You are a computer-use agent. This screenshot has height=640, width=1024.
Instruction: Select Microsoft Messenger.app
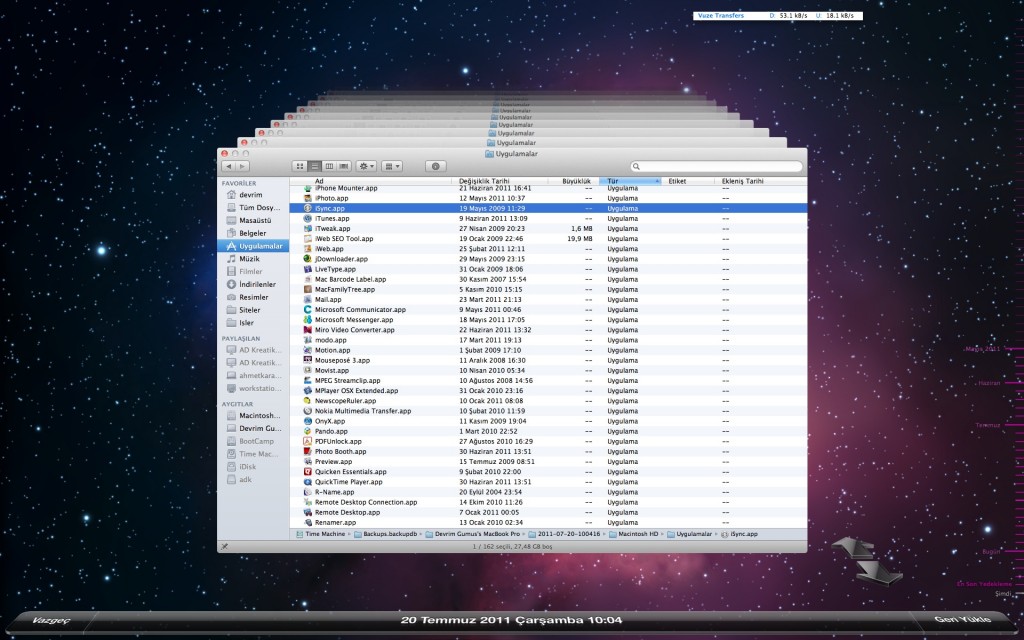549,319
